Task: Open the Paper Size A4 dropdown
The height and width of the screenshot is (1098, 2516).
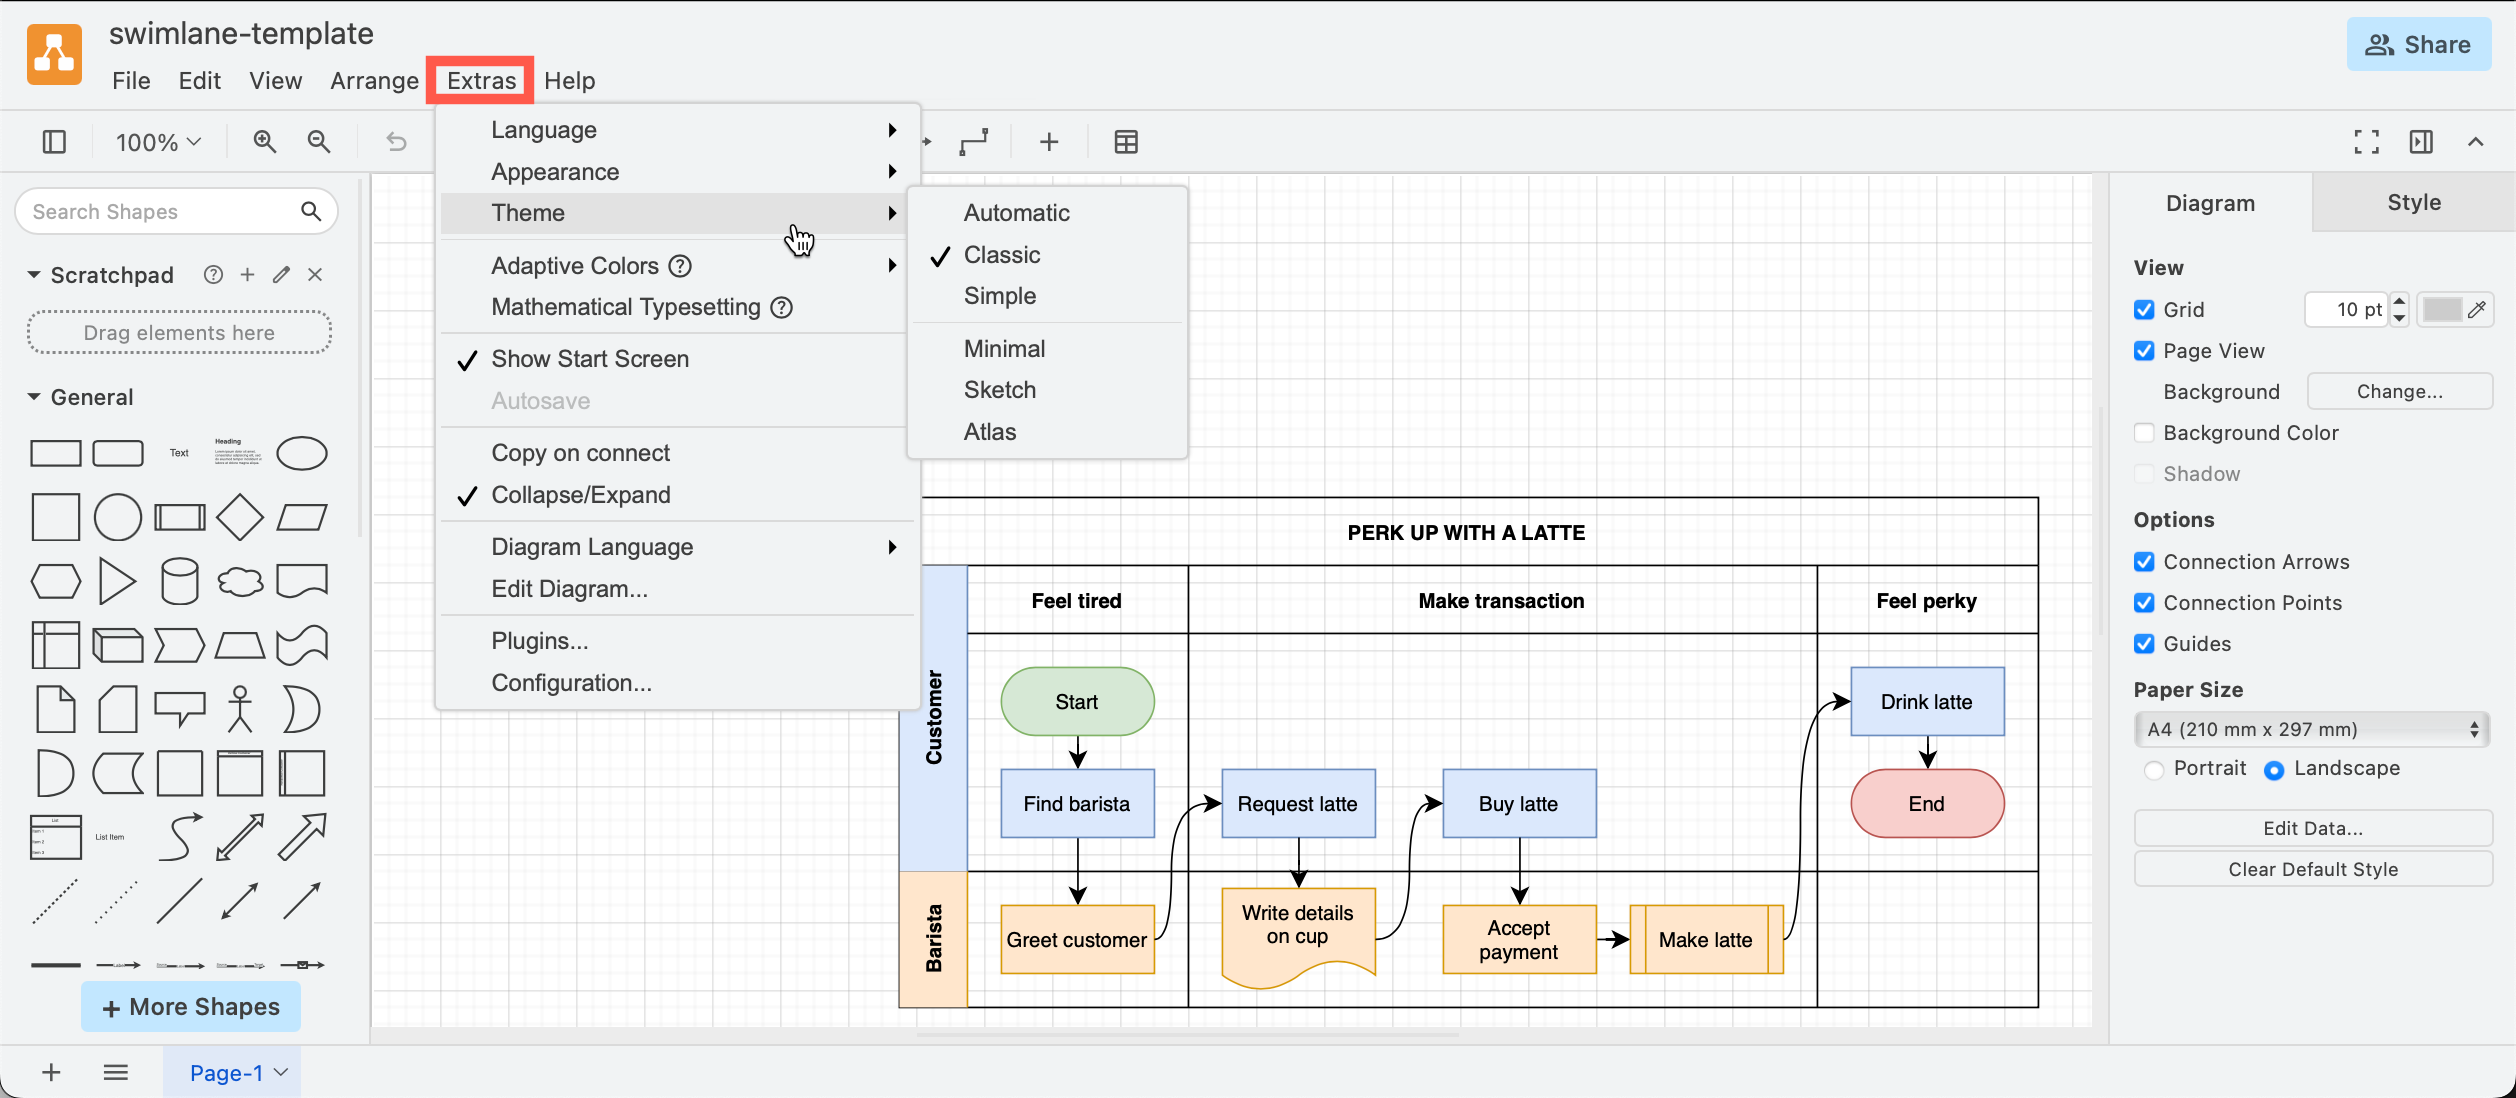Action: pyautogui.click(x=2311, y=729)
